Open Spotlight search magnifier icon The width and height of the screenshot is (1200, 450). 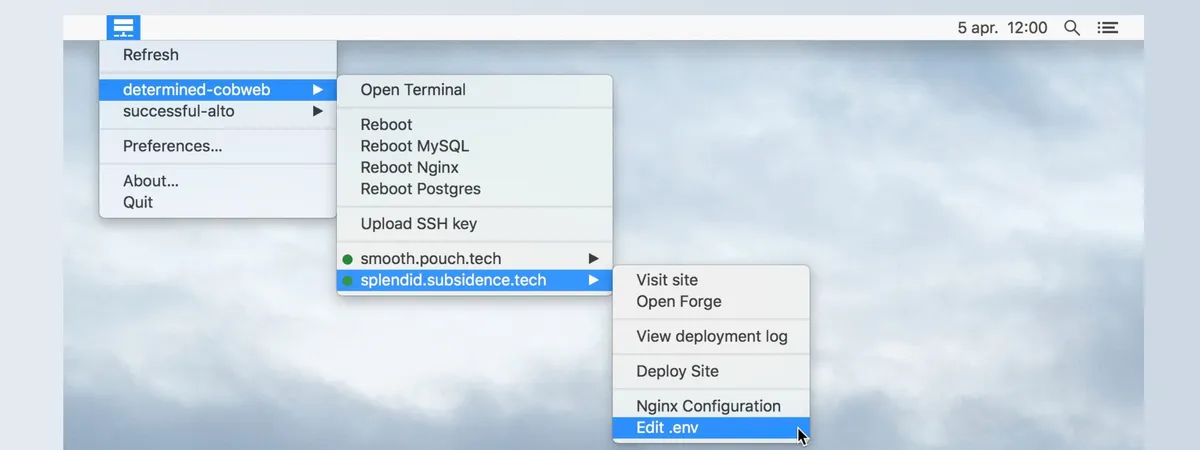click(1071, 28)
